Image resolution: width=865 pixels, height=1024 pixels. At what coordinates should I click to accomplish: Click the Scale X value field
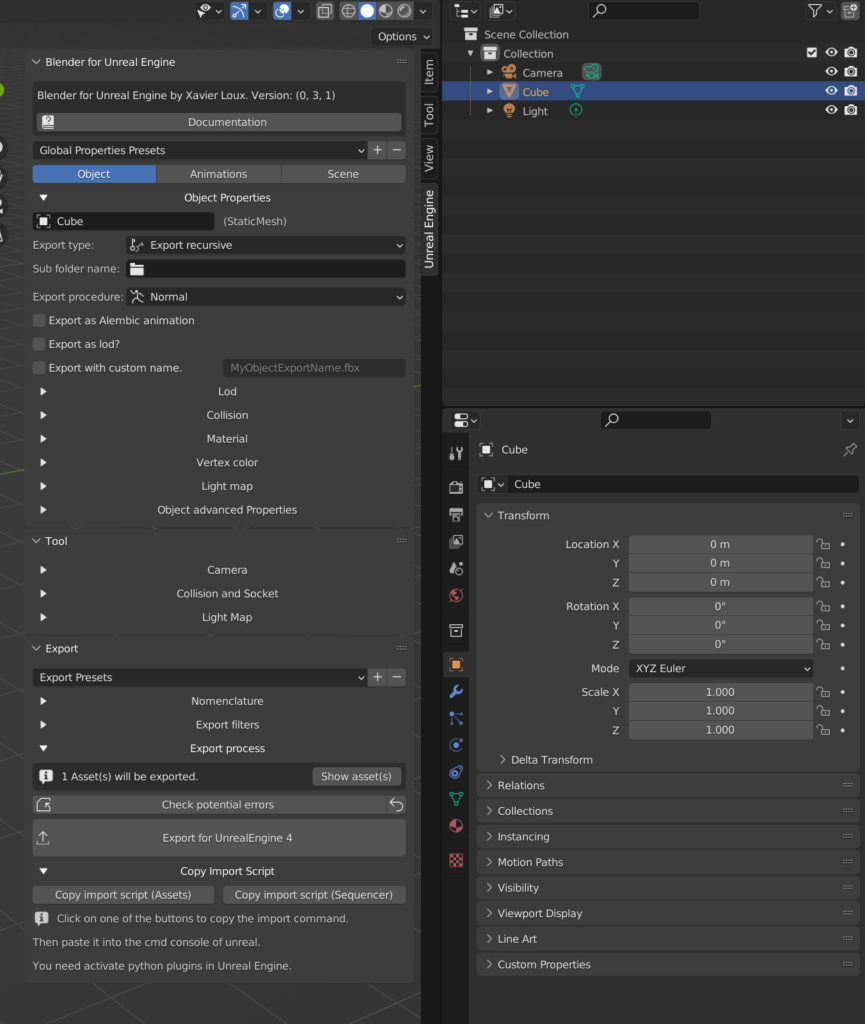pyautogui.click(x=721, y=692)
